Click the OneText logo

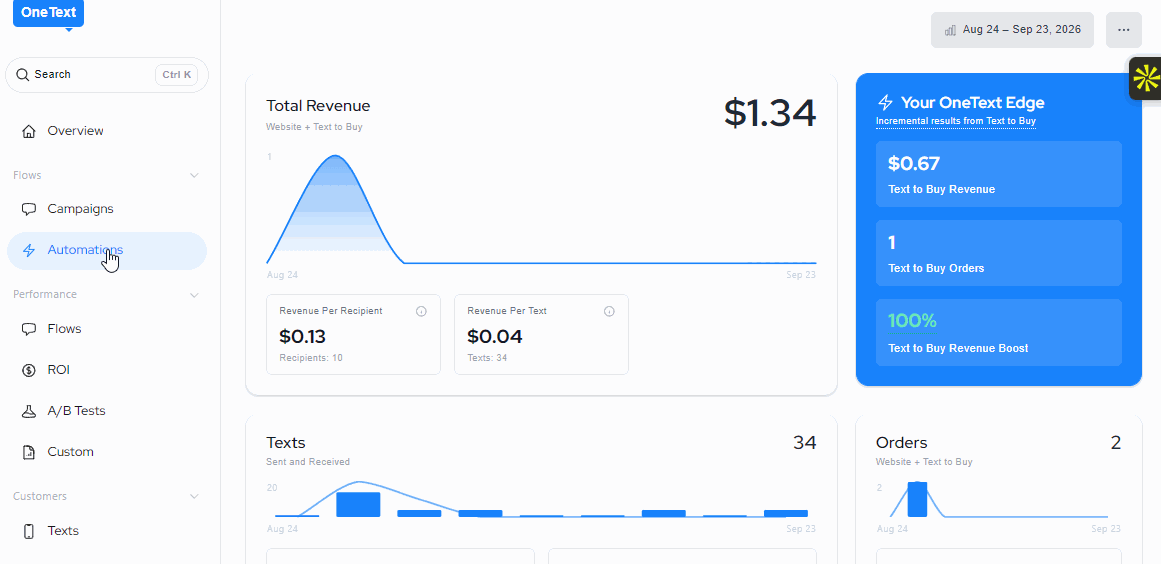(48, 13)
